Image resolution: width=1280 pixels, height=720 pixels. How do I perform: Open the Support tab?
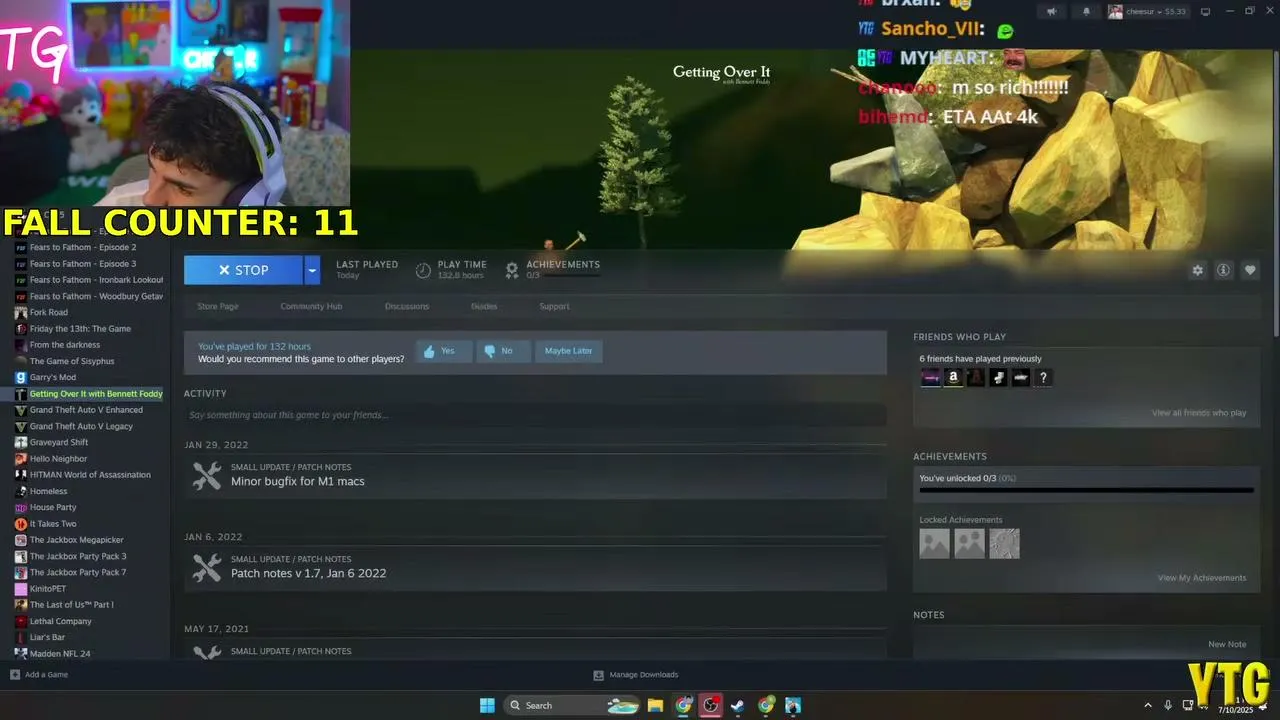(x=554, y=306)
